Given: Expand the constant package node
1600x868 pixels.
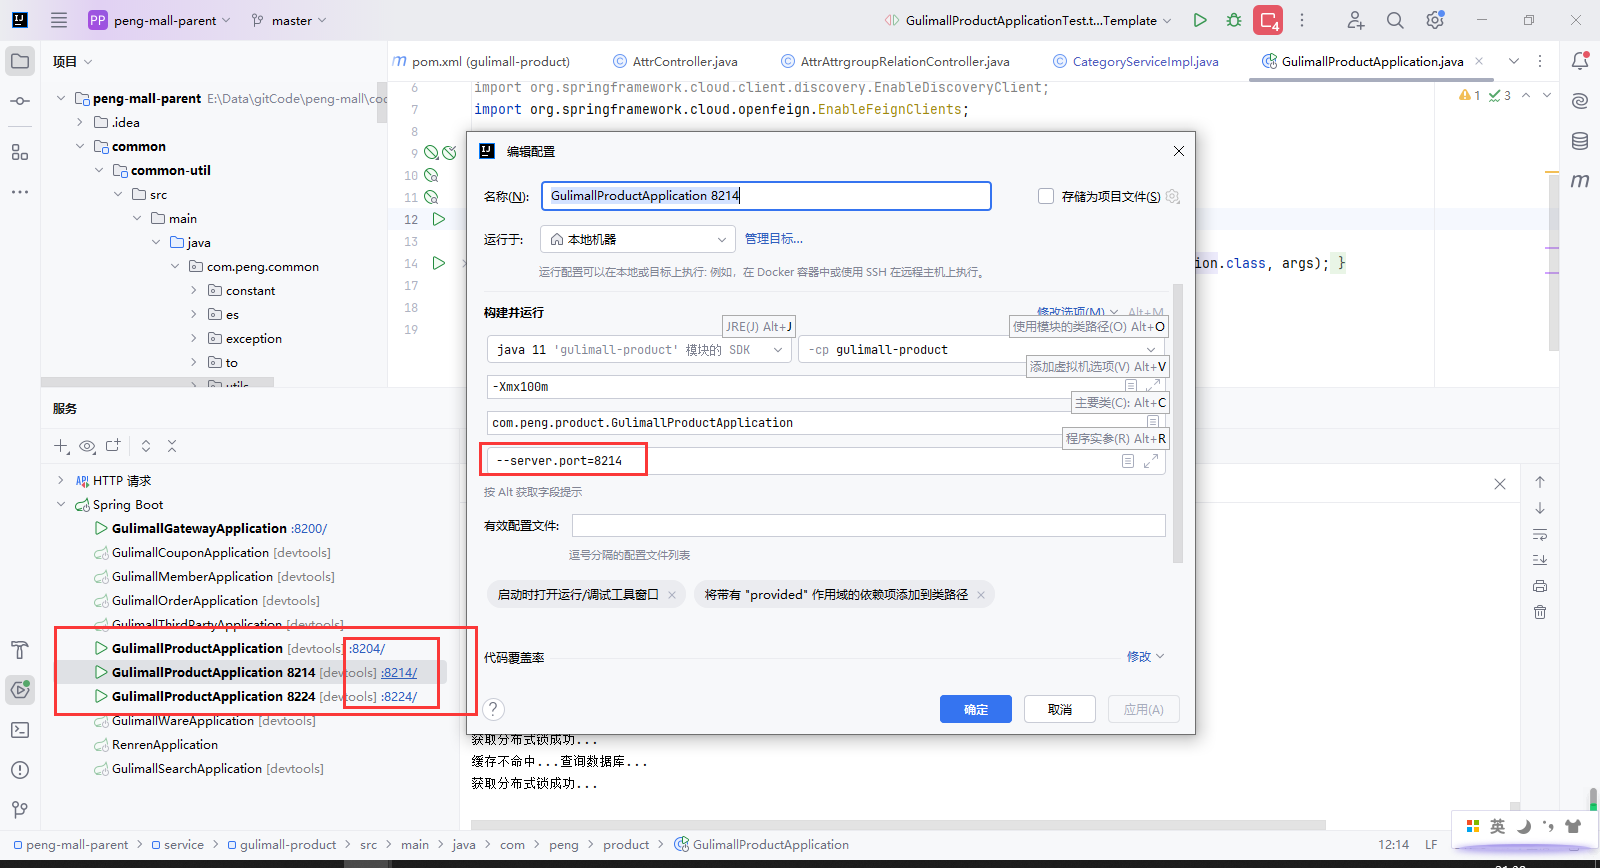Looking at the screenshot, I should pos(194,291).
